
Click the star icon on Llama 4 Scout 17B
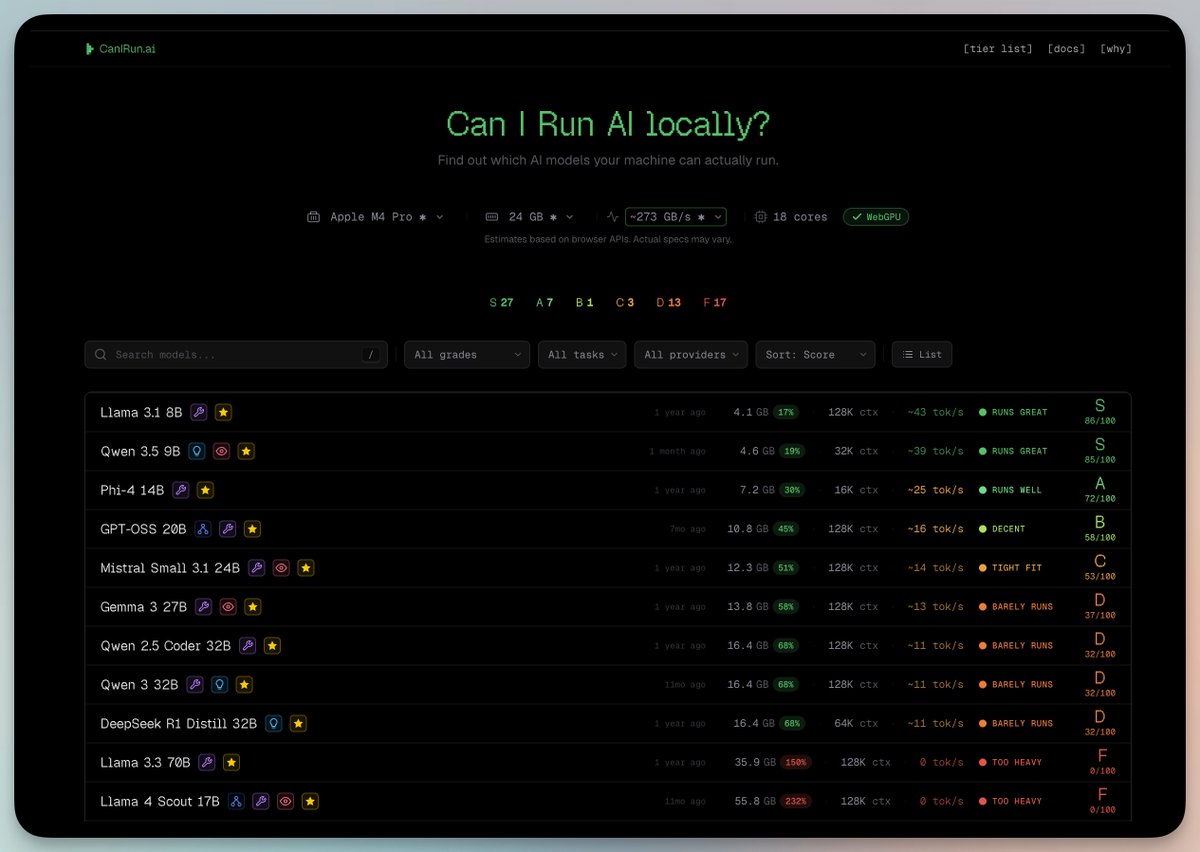pos(310,802)
